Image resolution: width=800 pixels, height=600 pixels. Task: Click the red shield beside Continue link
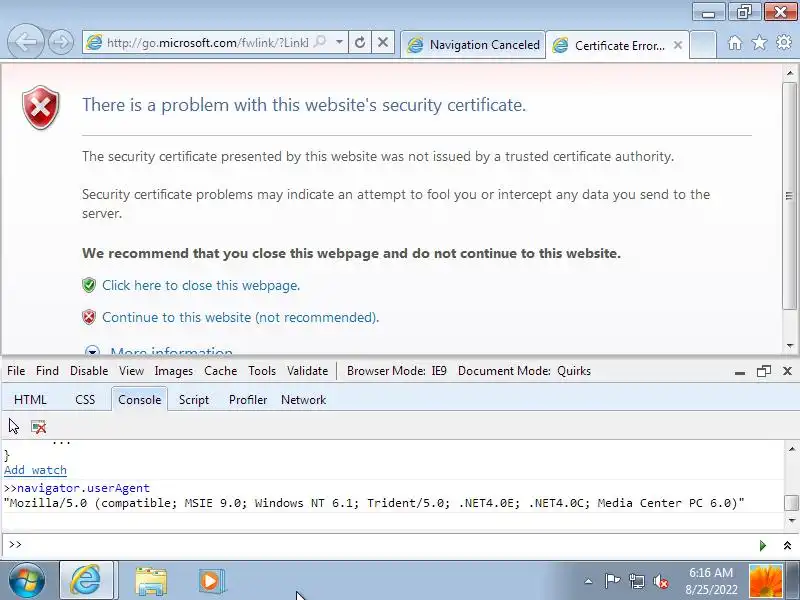point(89,317)
